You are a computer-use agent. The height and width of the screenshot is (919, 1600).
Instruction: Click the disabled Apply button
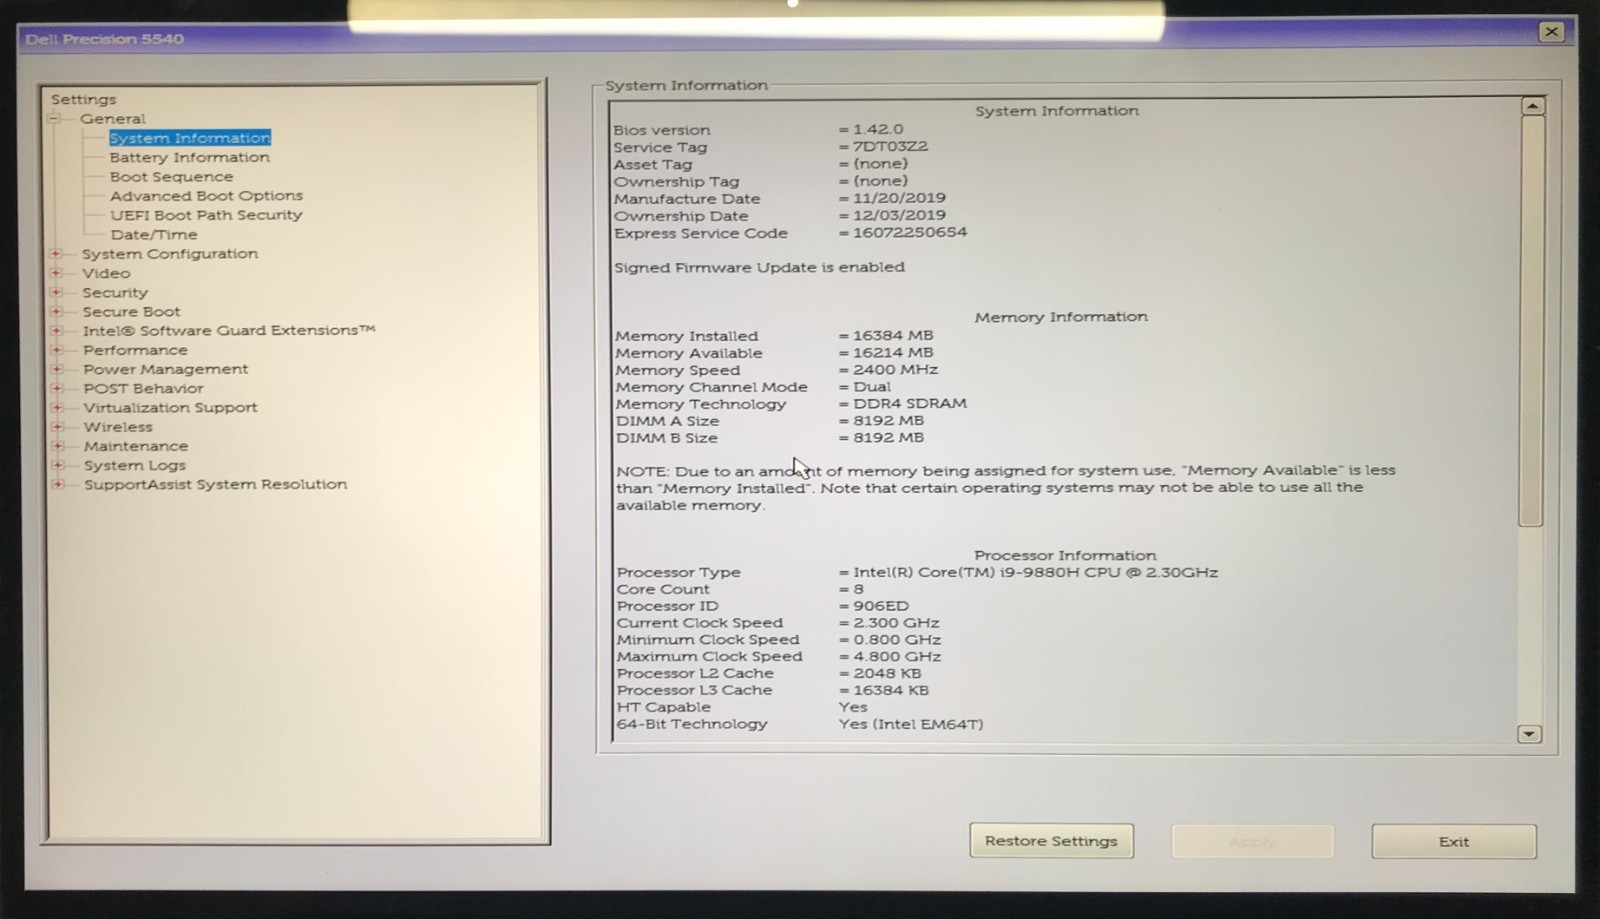coord(1253,841)
